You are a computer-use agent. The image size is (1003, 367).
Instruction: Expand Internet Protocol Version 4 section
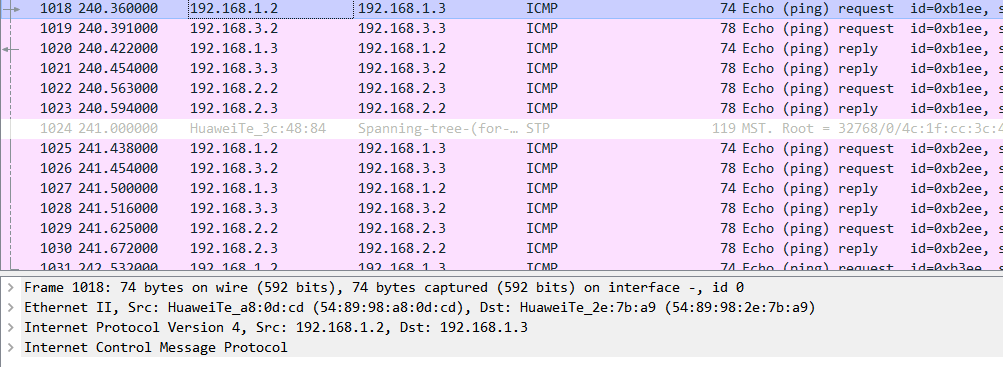click(9, 327)
